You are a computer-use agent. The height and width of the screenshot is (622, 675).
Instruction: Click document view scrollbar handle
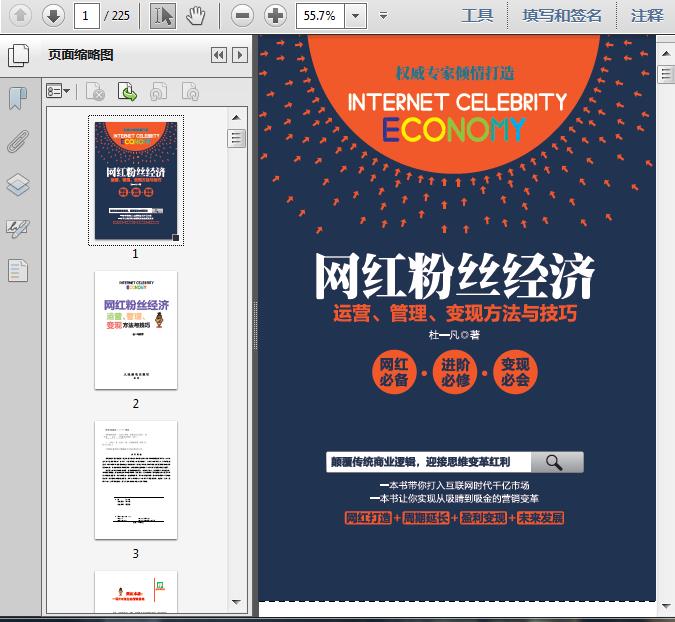(666, 74)
